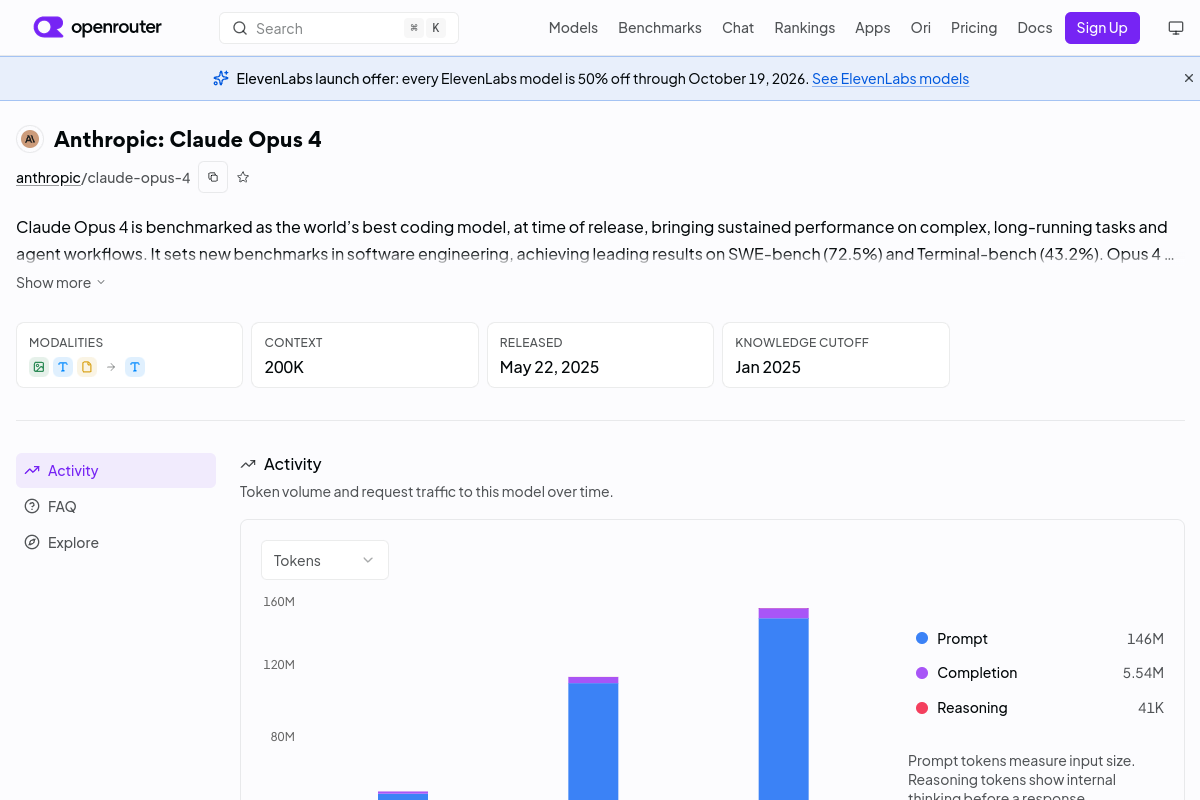
Task: Open the Ori nav item
Action: pyautogui.click(x=920, y=28)
